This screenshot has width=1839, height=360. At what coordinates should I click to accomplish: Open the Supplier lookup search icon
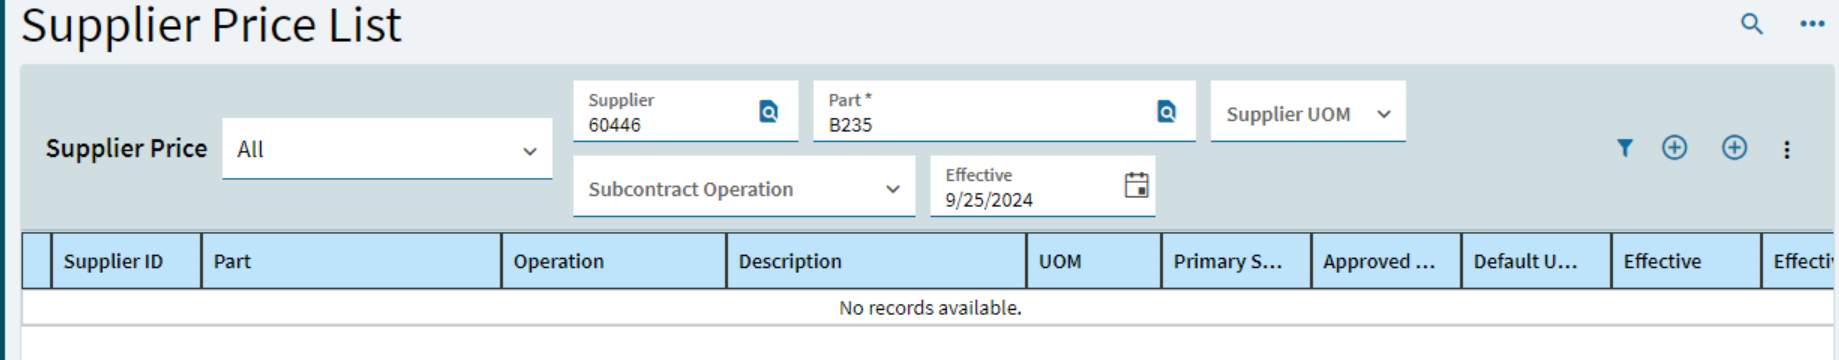[768, 111]
